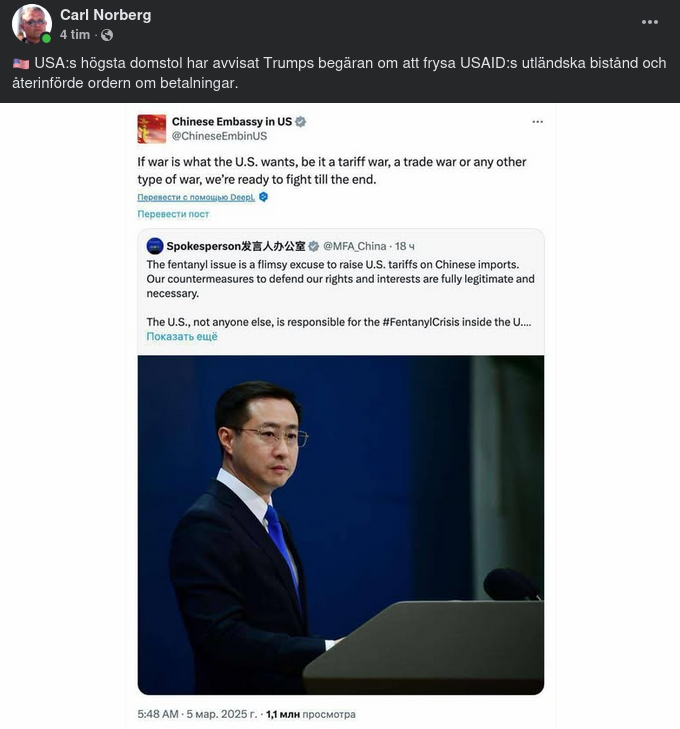Click the embassy's verified badge icon

coord(301,122)
